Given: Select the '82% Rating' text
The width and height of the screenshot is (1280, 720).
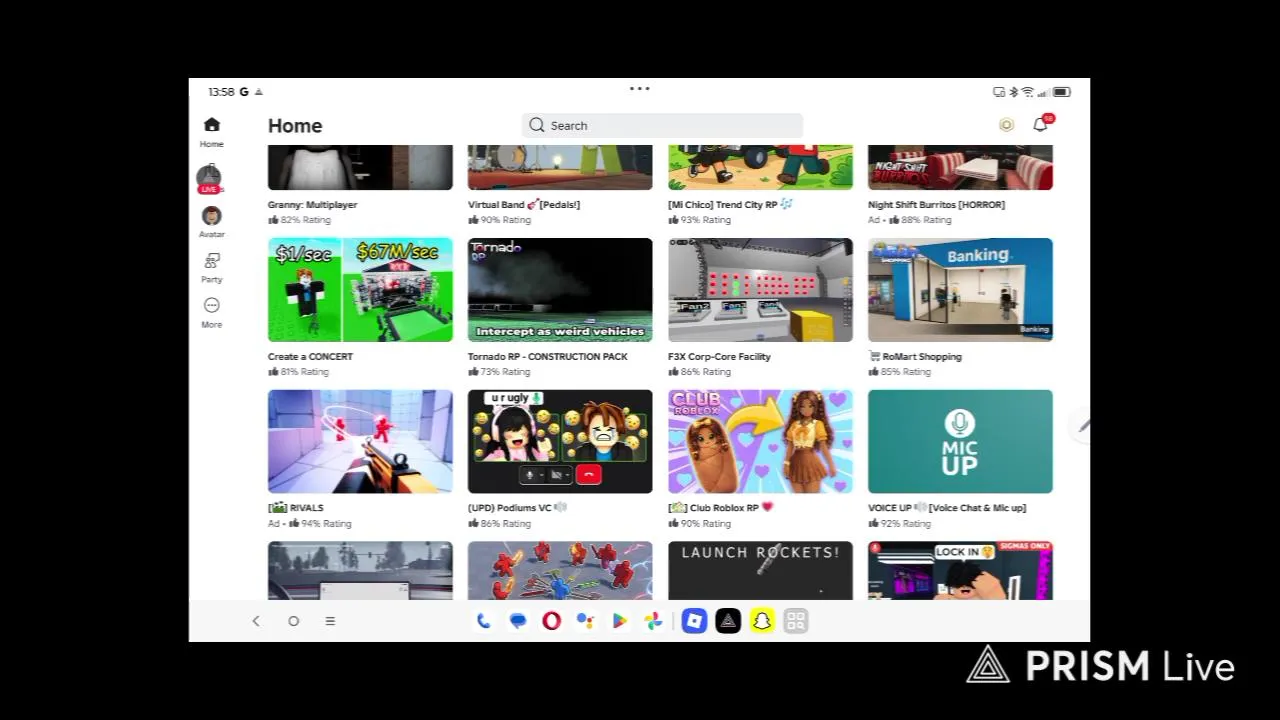Looking at the screenshot, I should pyautogui.click(x=305, y=220).
